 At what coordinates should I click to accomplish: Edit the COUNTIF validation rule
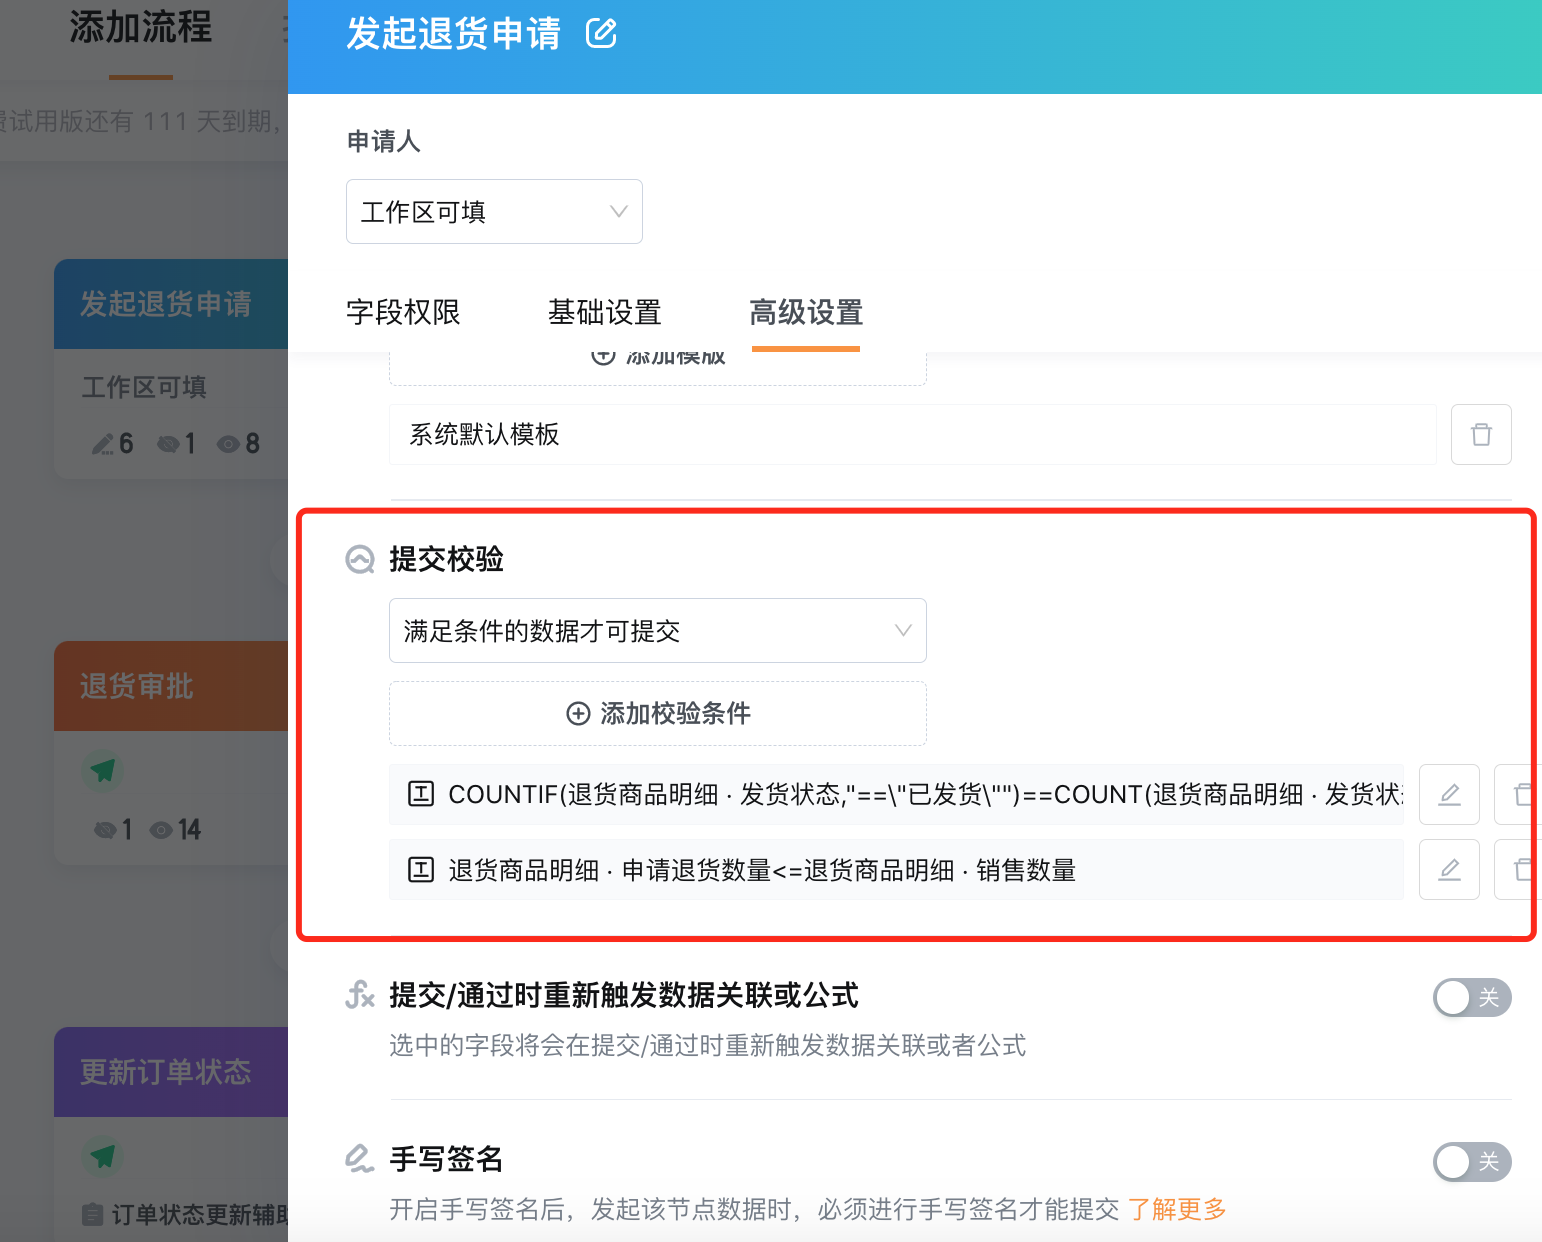pyautogui.click(x=1449, y=794)
